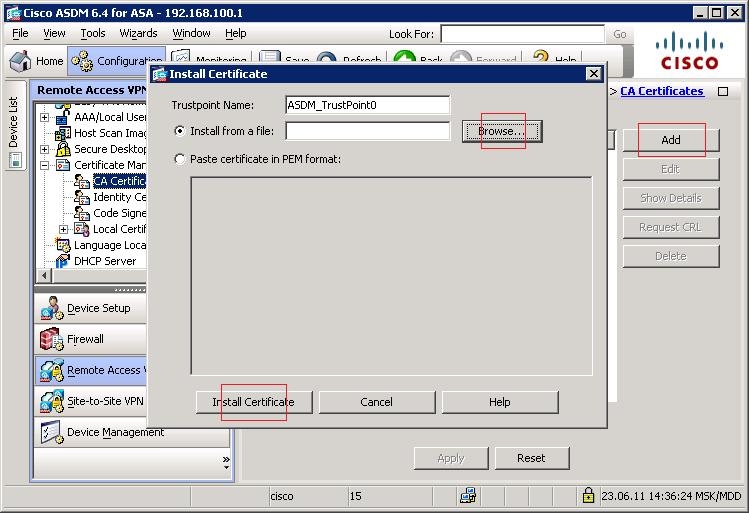The image size is (749, 513).
Task: Select Install from a file radio button
Action: click(x=180, y=131)
